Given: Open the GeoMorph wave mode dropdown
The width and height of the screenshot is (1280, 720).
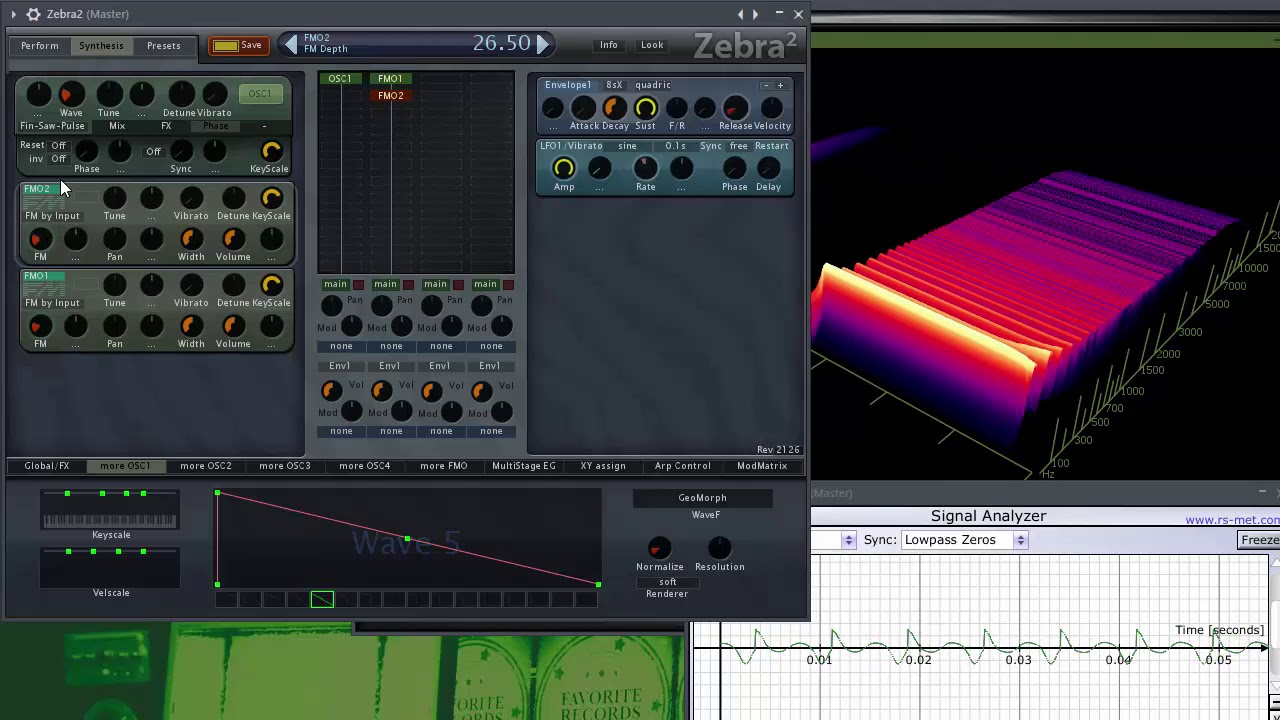Looking at the screenshot, I should tap(703, 498).
